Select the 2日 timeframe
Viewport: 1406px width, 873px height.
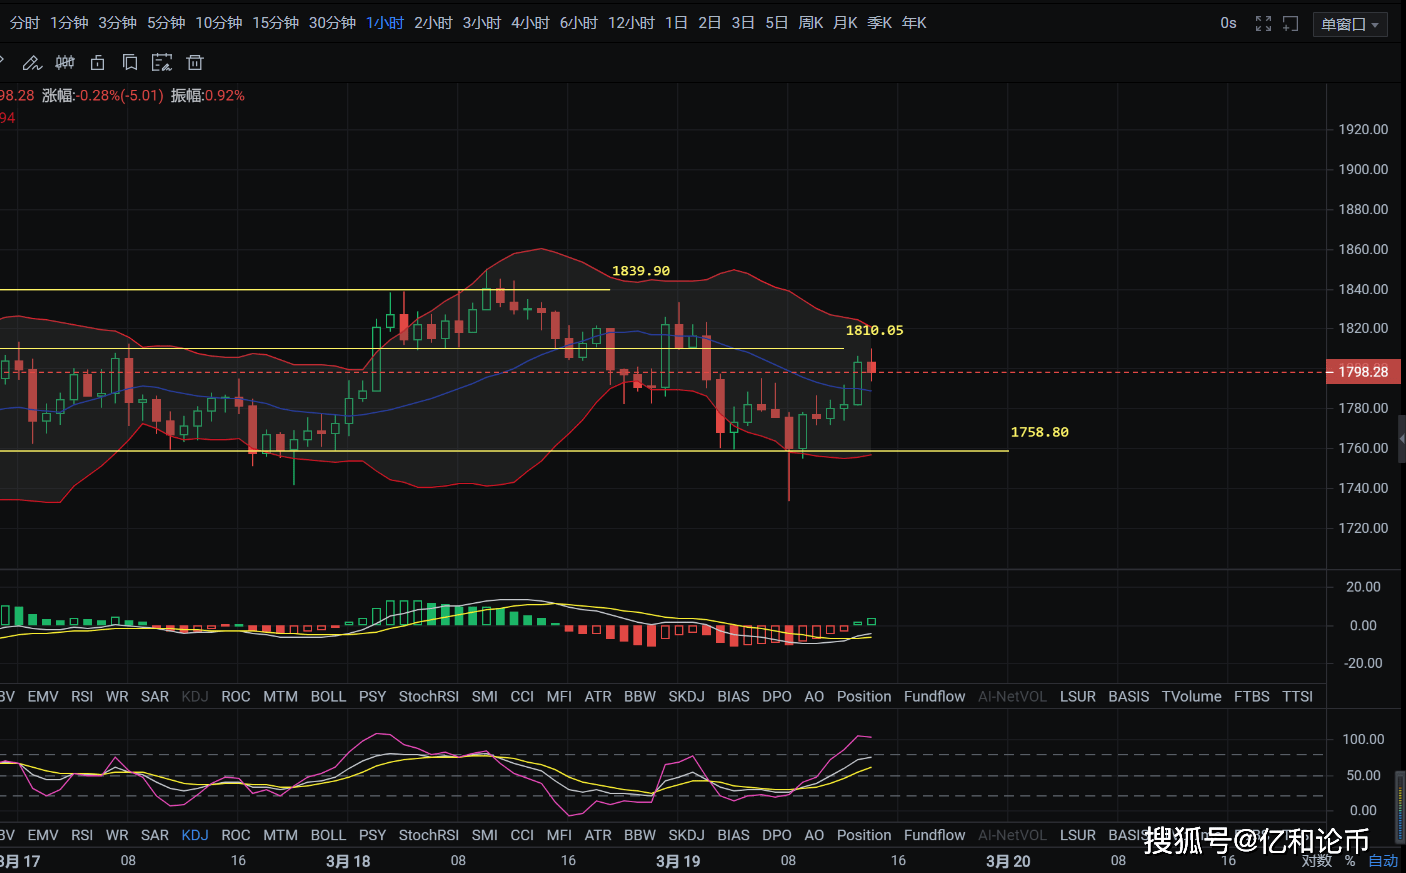[x=709, y=23]
